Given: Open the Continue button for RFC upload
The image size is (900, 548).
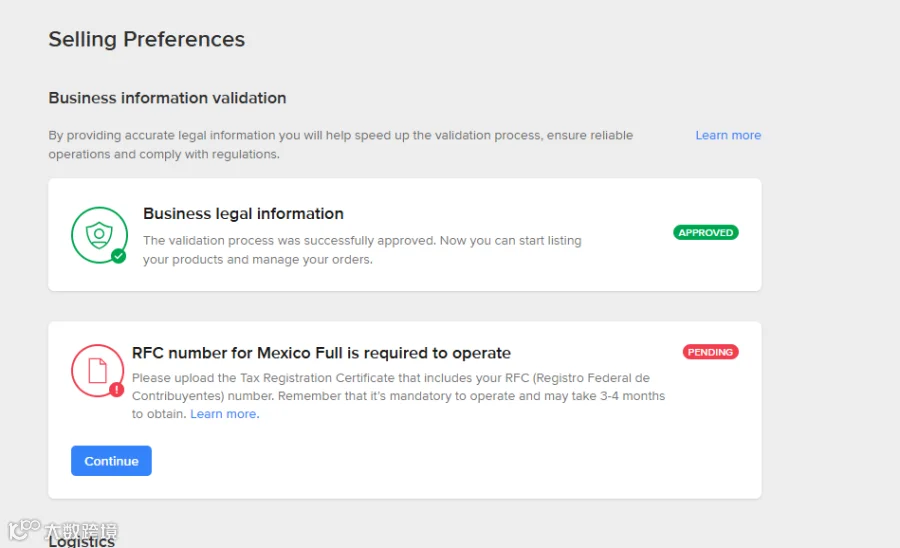Looking at the screenshot, I should point(111,461).
